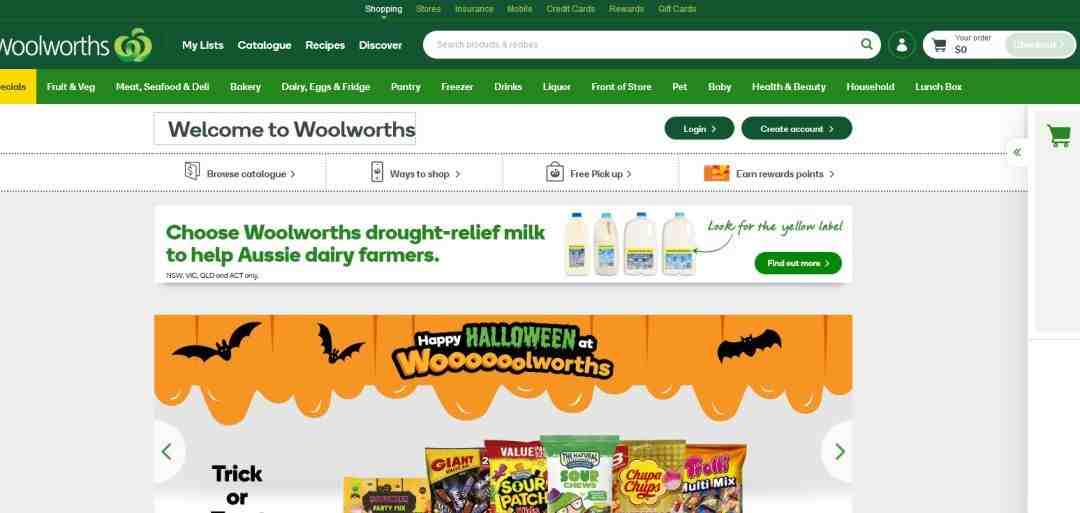Collapse the side cart panel with double chevron

1017,152
